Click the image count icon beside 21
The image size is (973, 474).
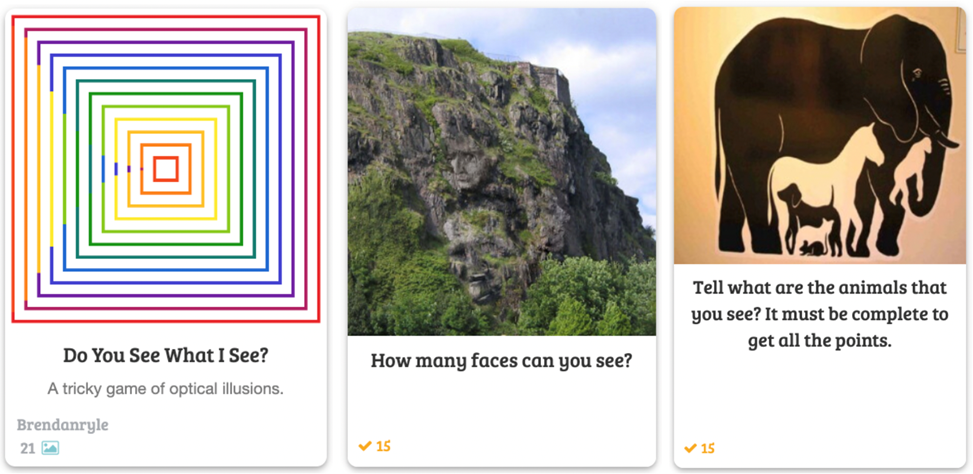point(50,448)
